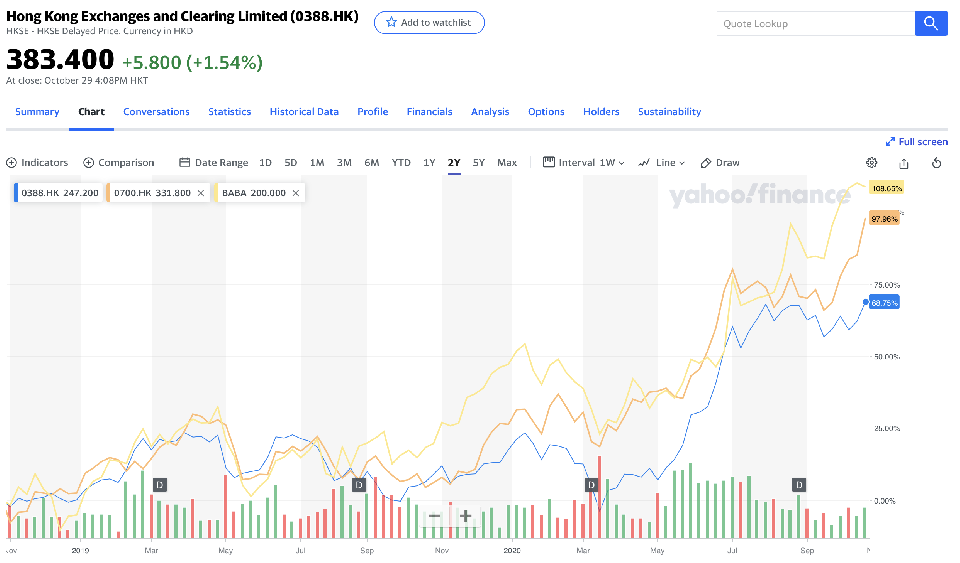
Task: Switch range to YTD
Action: 401,163
